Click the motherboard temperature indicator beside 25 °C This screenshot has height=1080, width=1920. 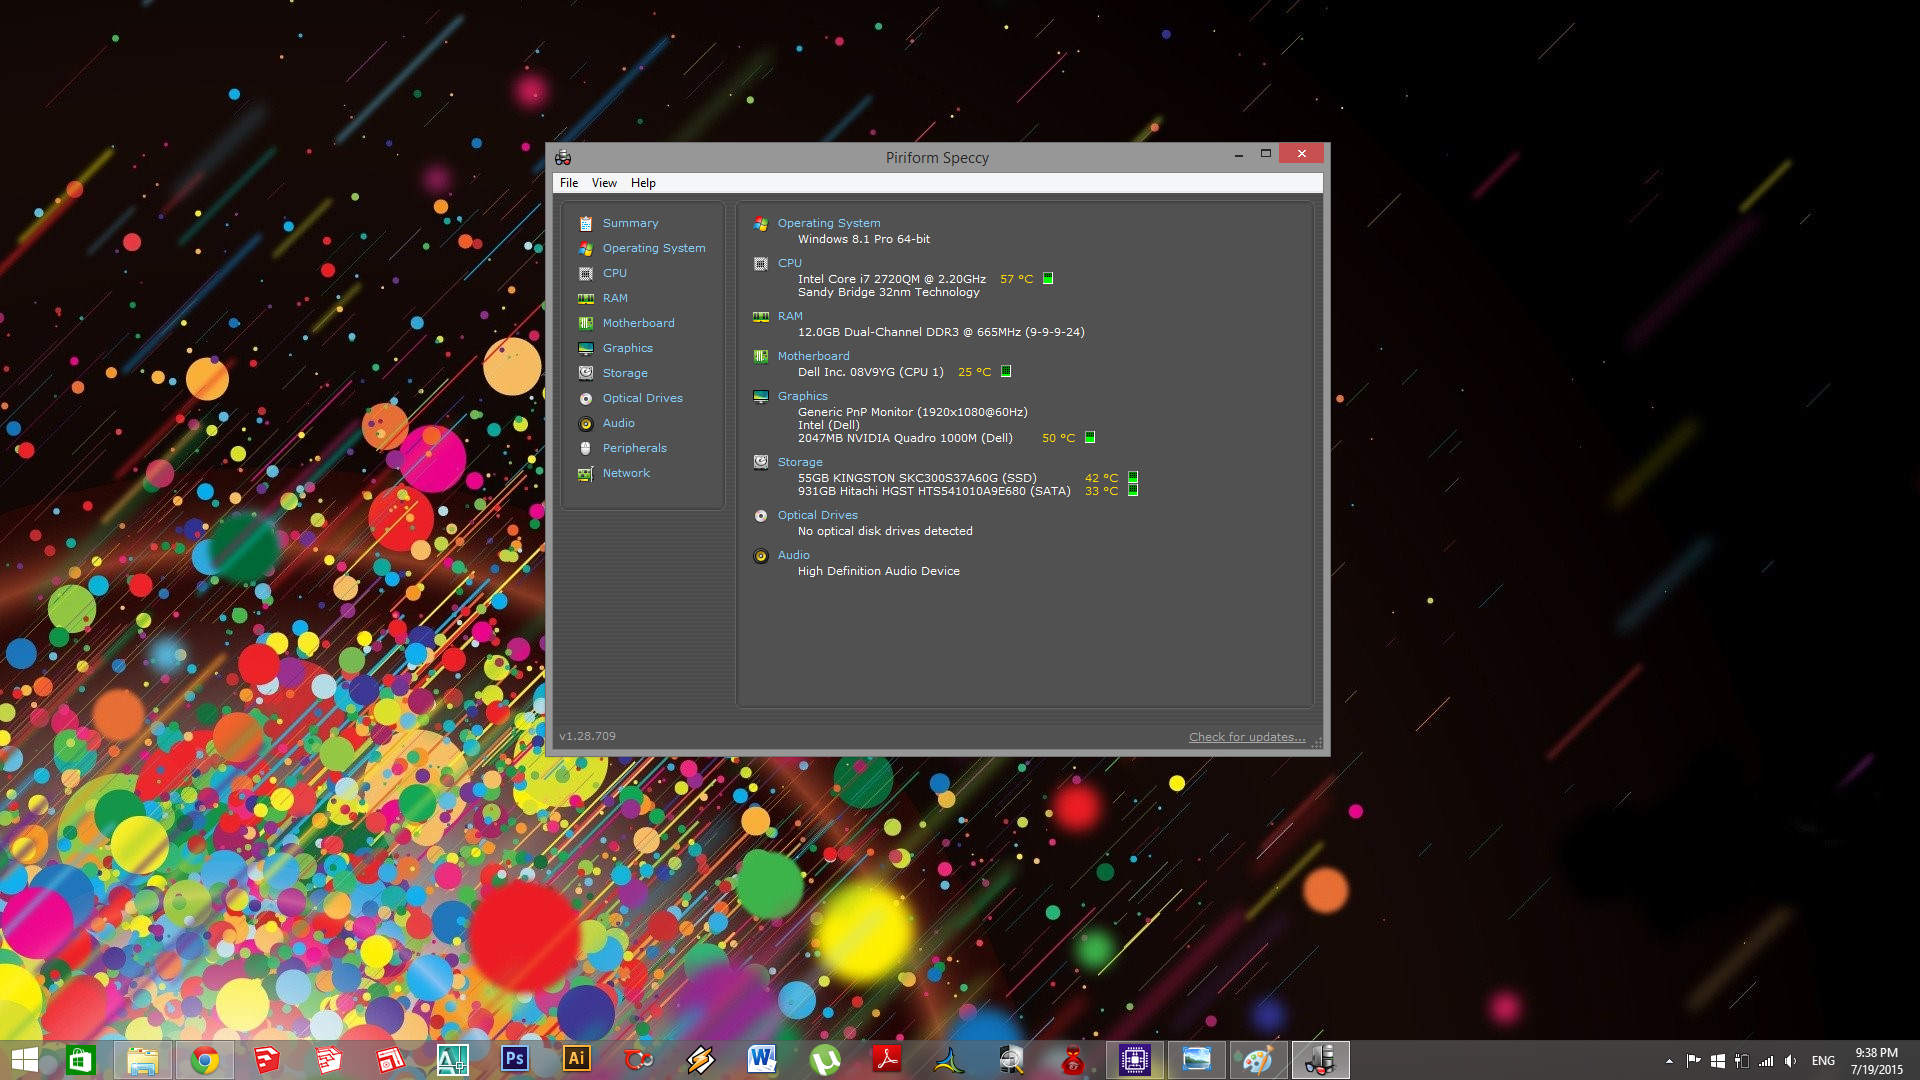pos(1006,371)
